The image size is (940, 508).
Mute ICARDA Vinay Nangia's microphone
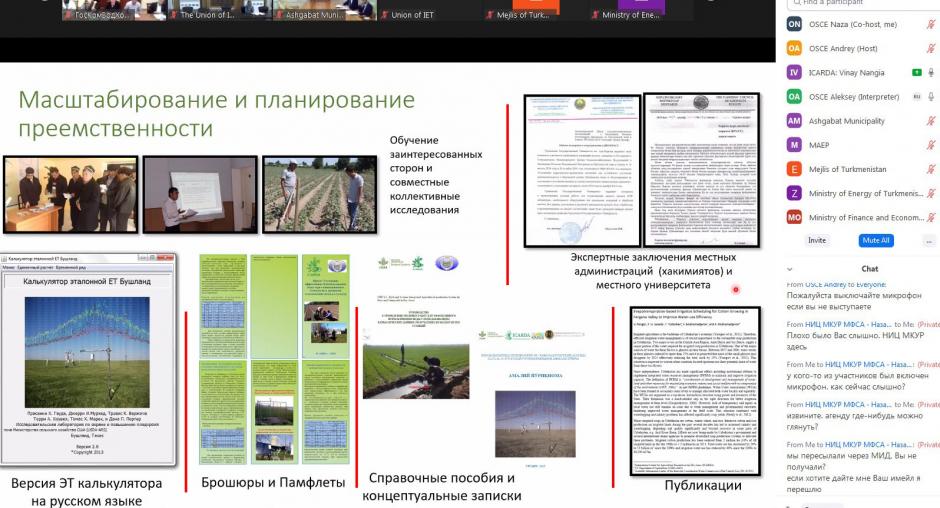point(931,73)
